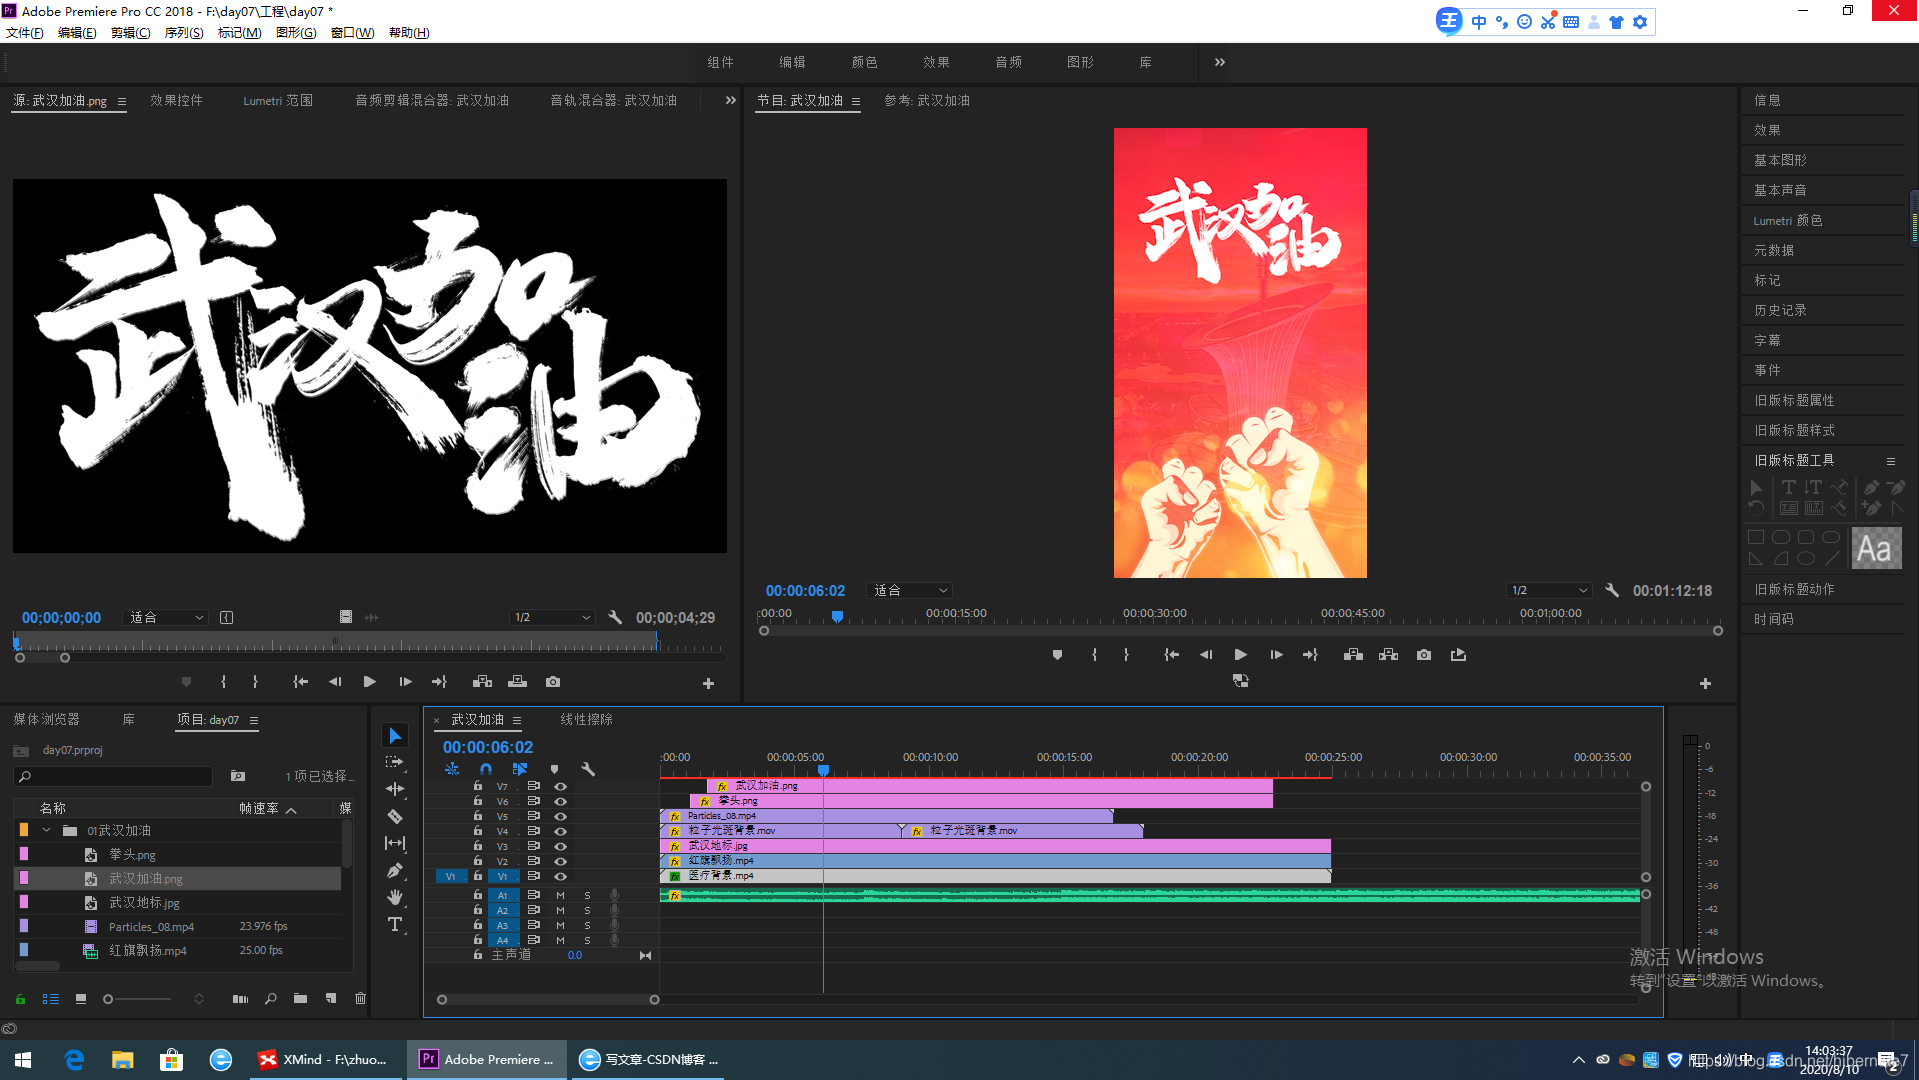Select the Type tool
This screenshot has width=1919, height=1080.
pyautogui.click(x=395, y=924)
